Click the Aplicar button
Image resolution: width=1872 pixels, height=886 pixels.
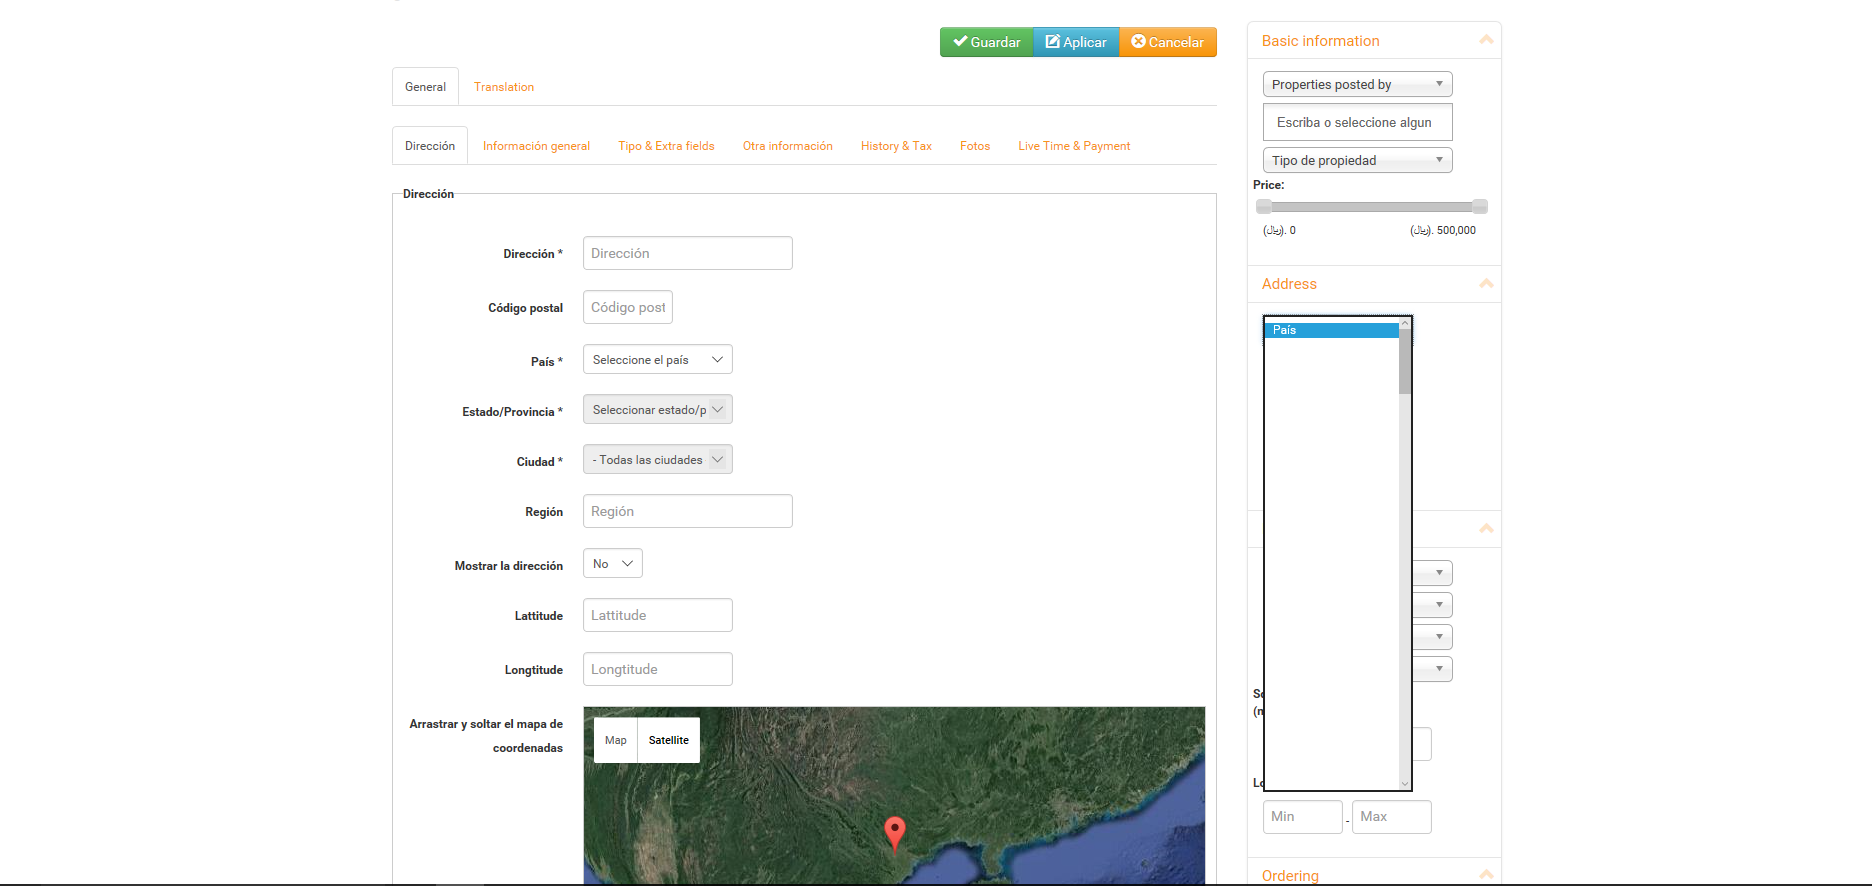click(1076, 42)
